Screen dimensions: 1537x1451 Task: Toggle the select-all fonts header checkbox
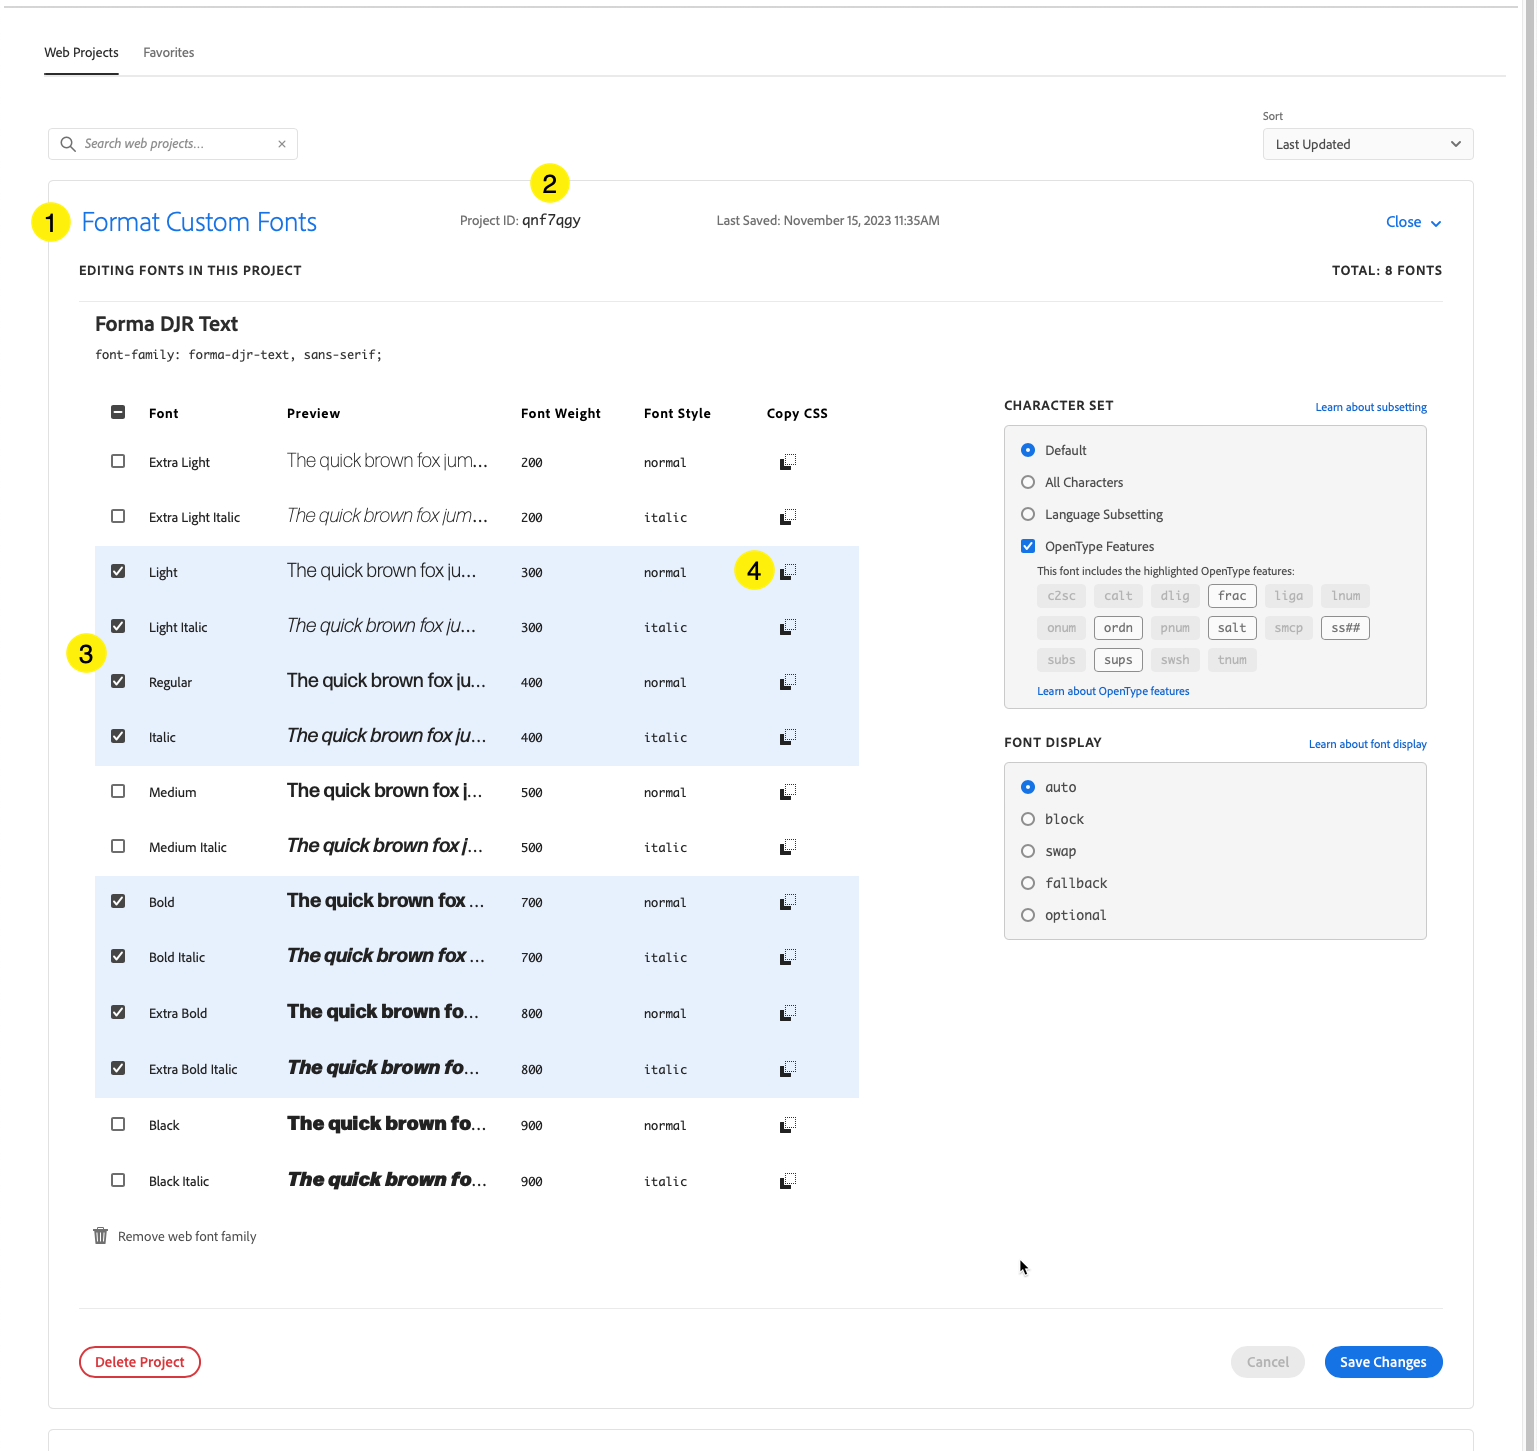point(118,412)
